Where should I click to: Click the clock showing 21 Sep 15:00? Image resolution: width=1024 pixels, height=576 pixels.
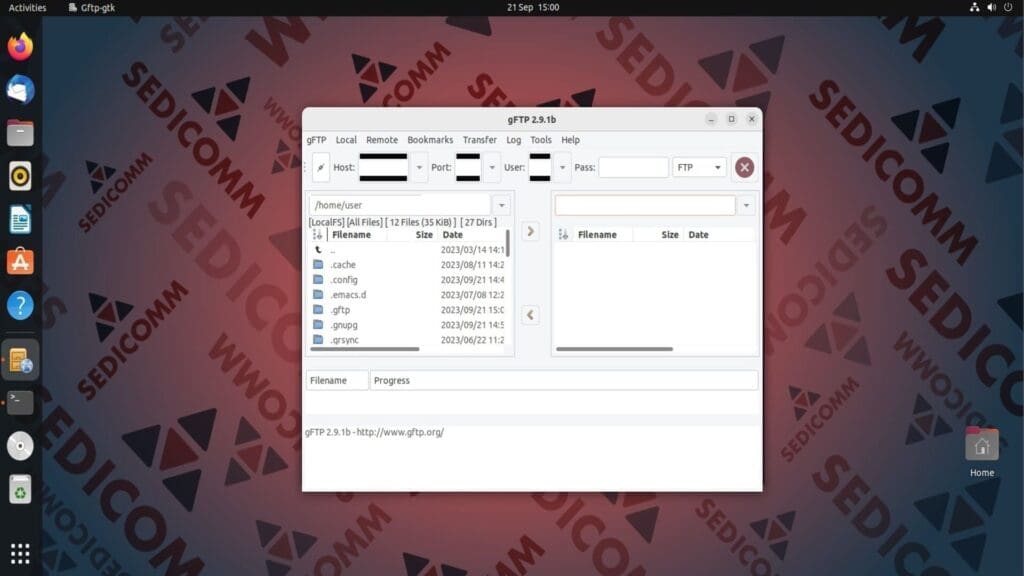[533, 7]
